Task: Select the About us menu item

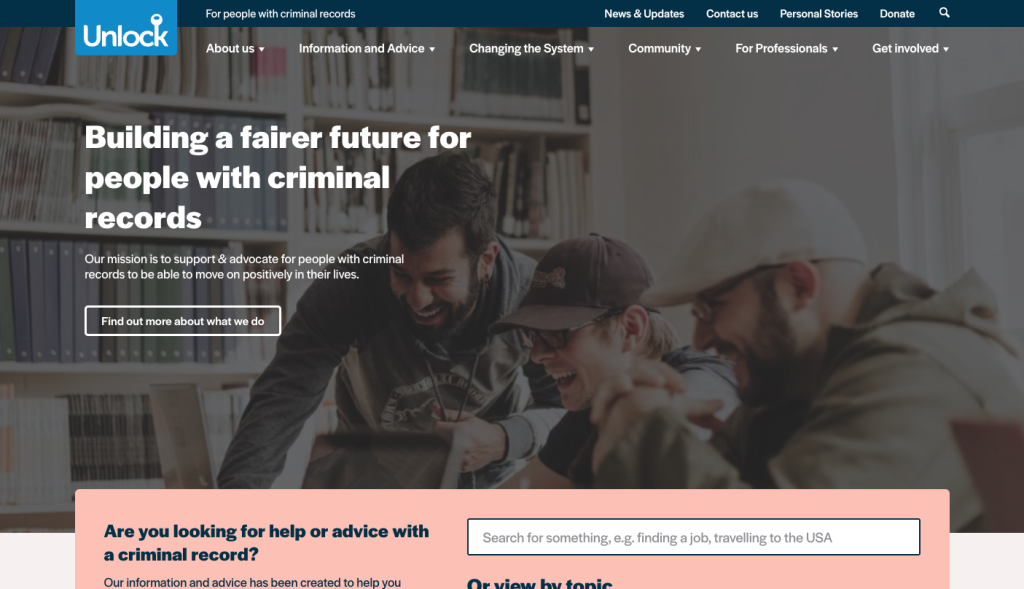Action: [230, 48]
